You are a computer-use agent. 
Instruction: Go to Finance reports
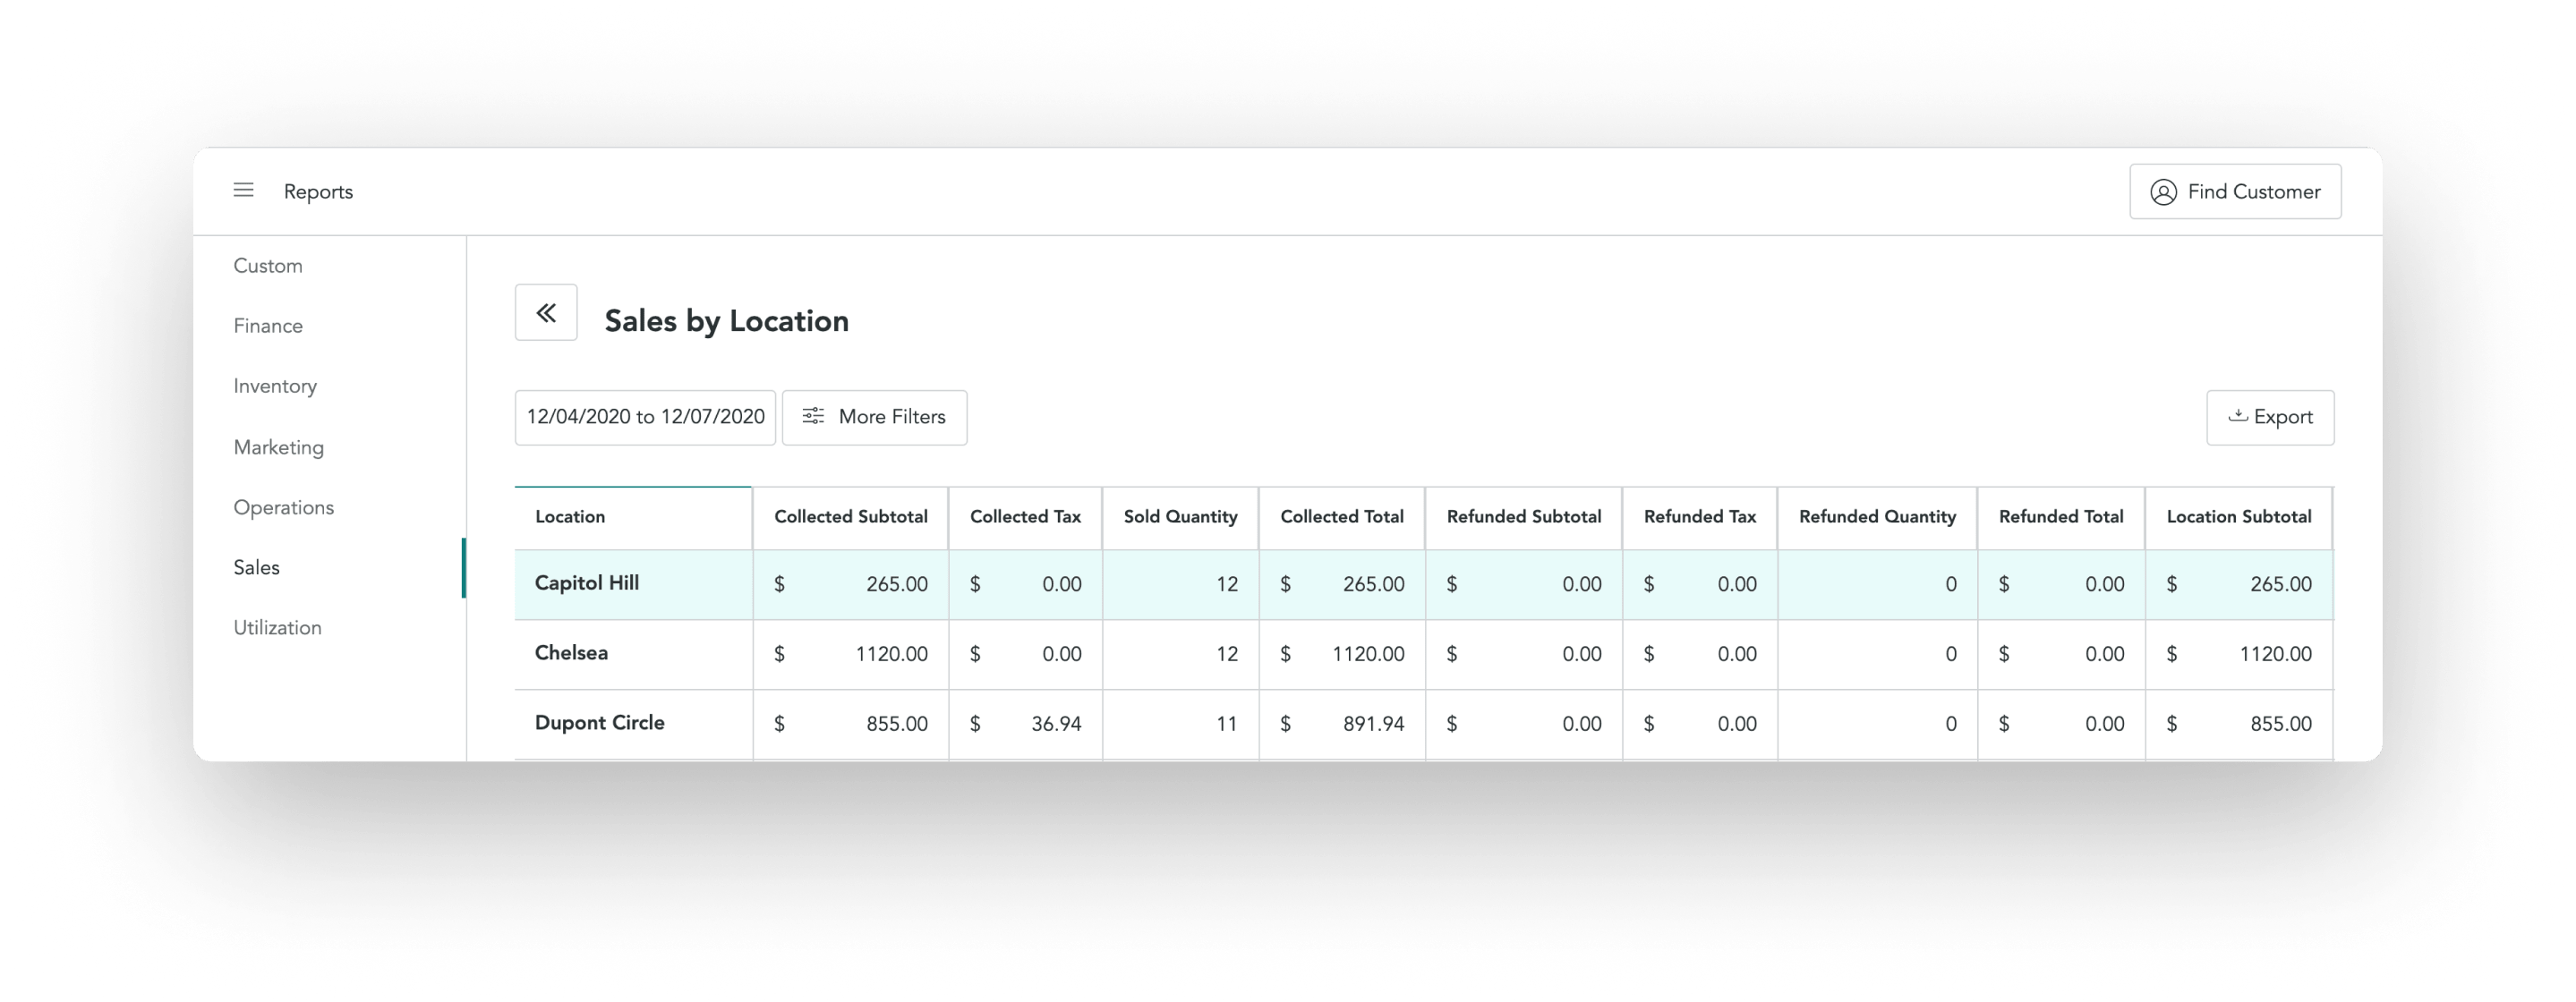pos(268,326)
